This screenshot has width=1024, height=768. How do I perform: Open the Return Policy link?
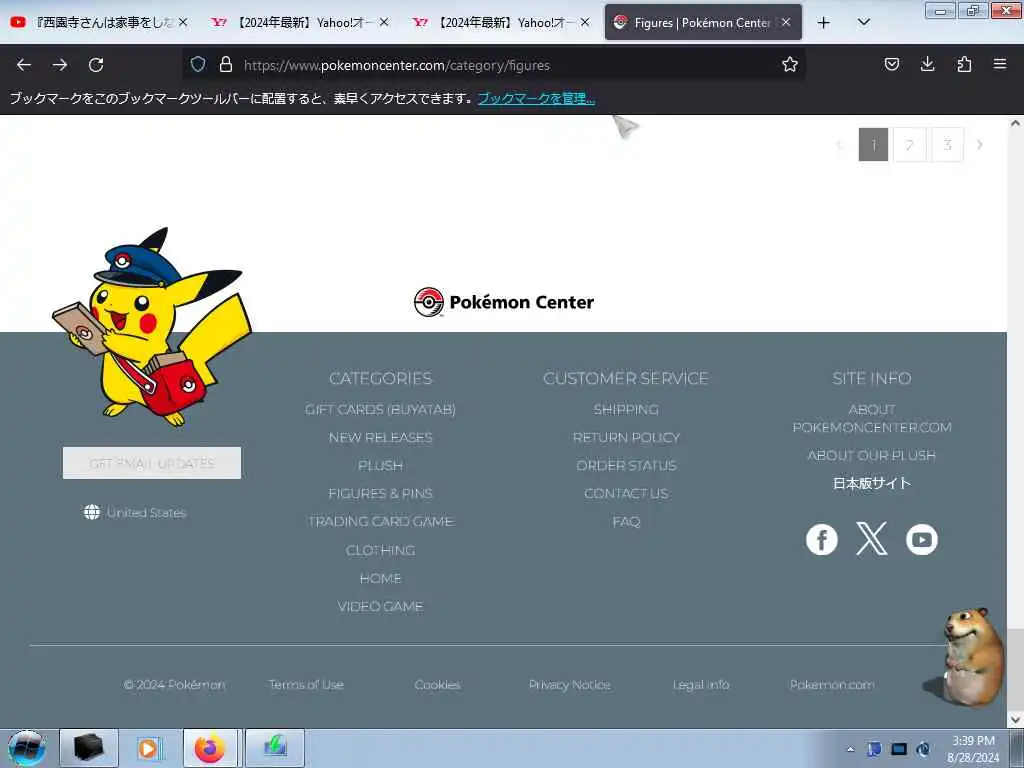click(x=626, y=438)
